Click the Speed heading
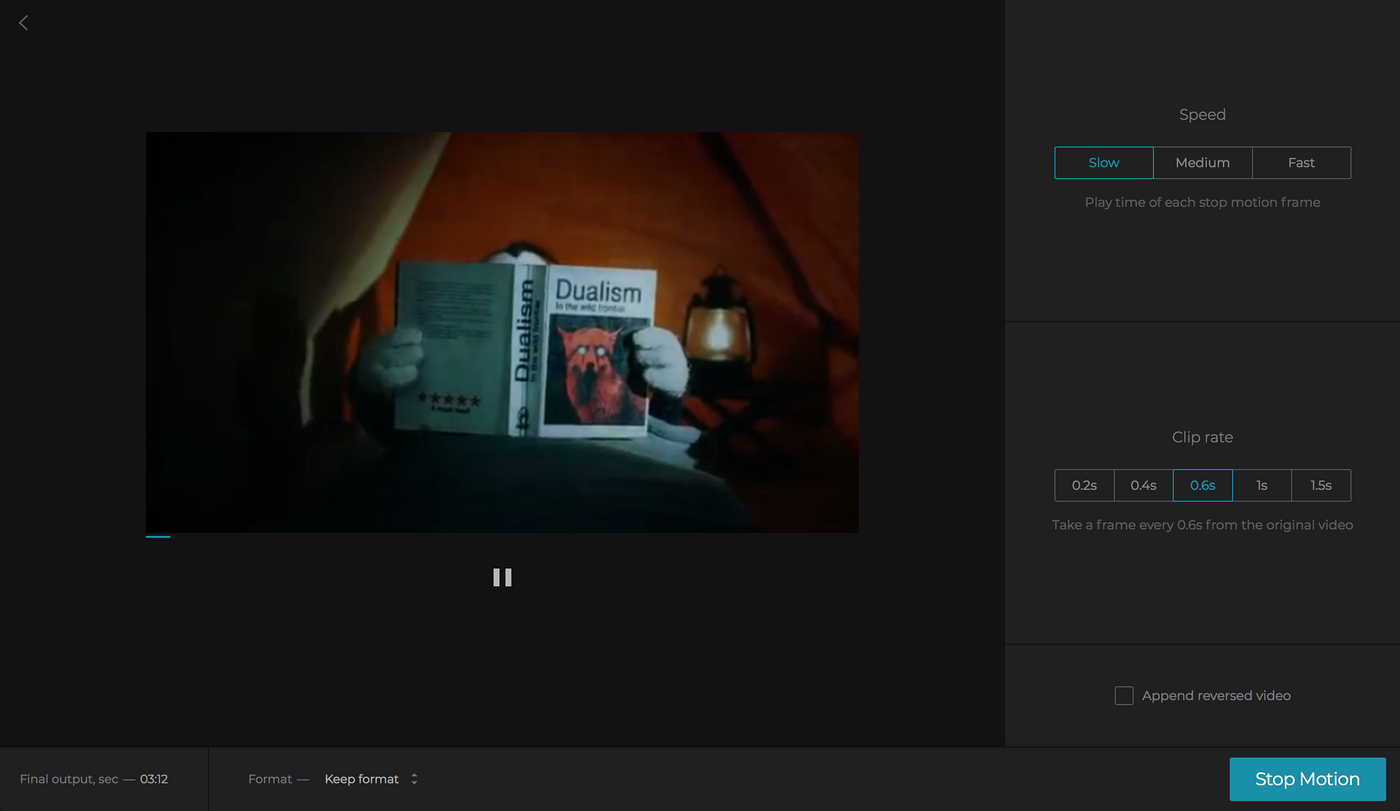Image resolution: width=1400 pixels, height=811 pixels. pos(1202,115)
